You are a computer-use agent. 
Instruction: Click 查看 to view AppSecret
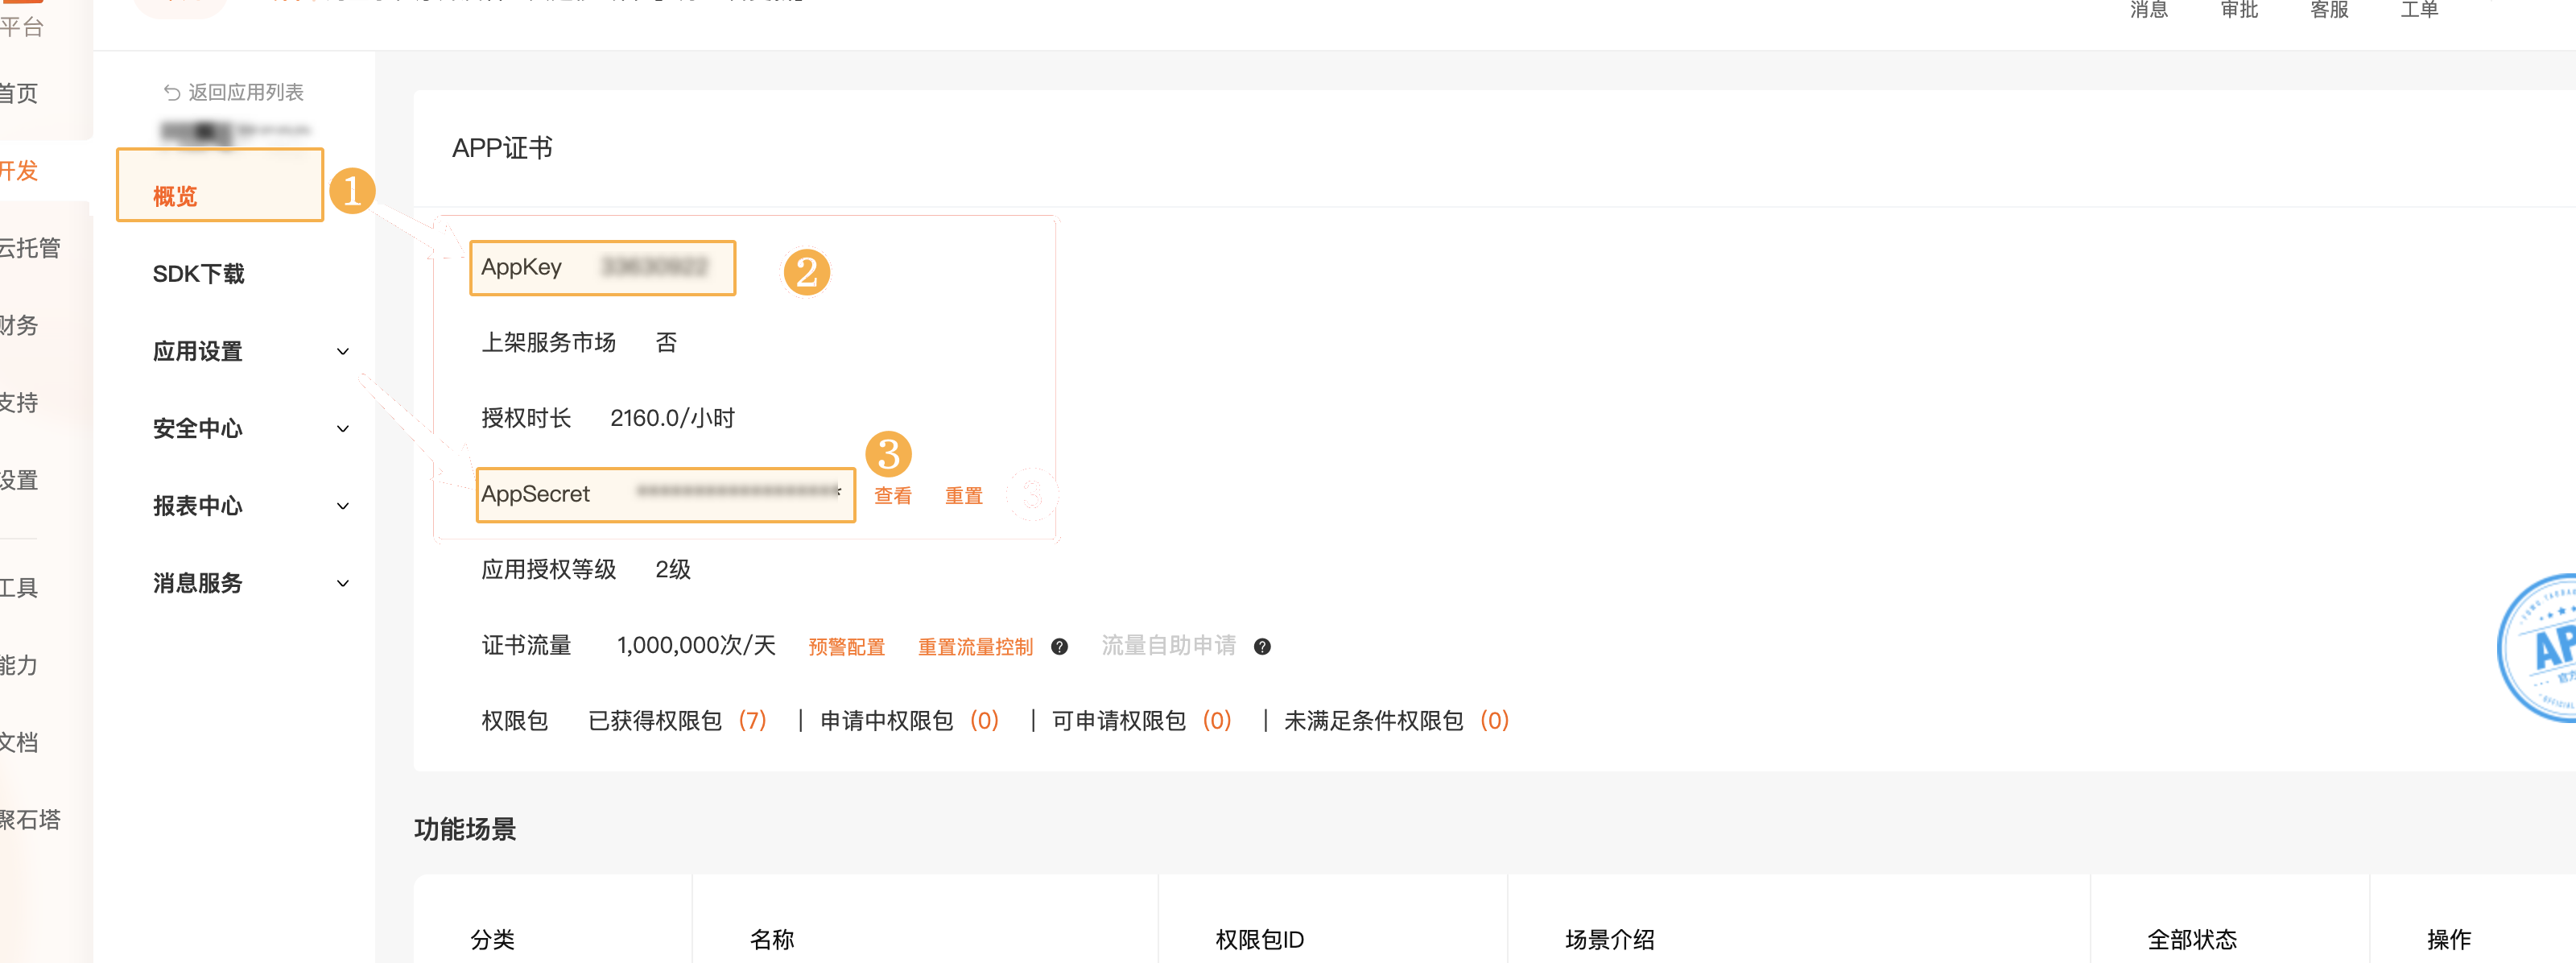pos(892,496)
